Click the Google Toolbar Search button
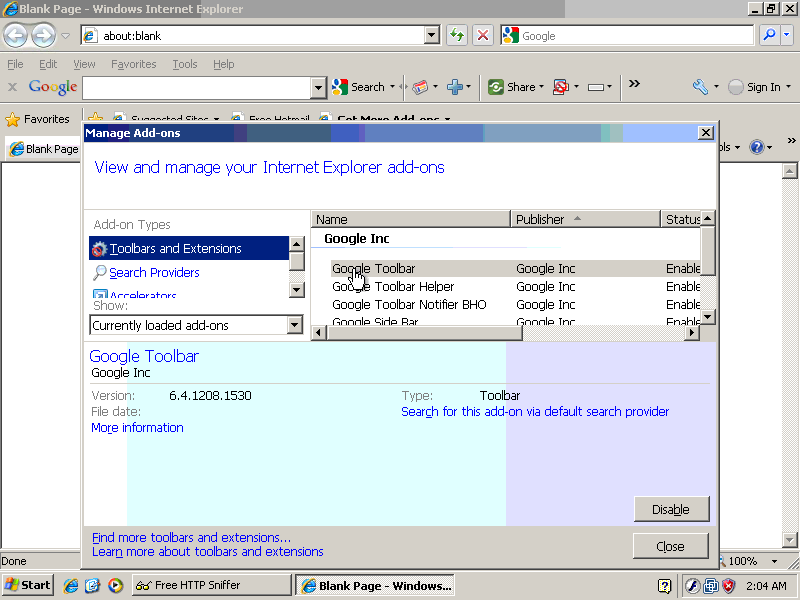This screenshot has height=600, width=800. click(x=358, y=87)
